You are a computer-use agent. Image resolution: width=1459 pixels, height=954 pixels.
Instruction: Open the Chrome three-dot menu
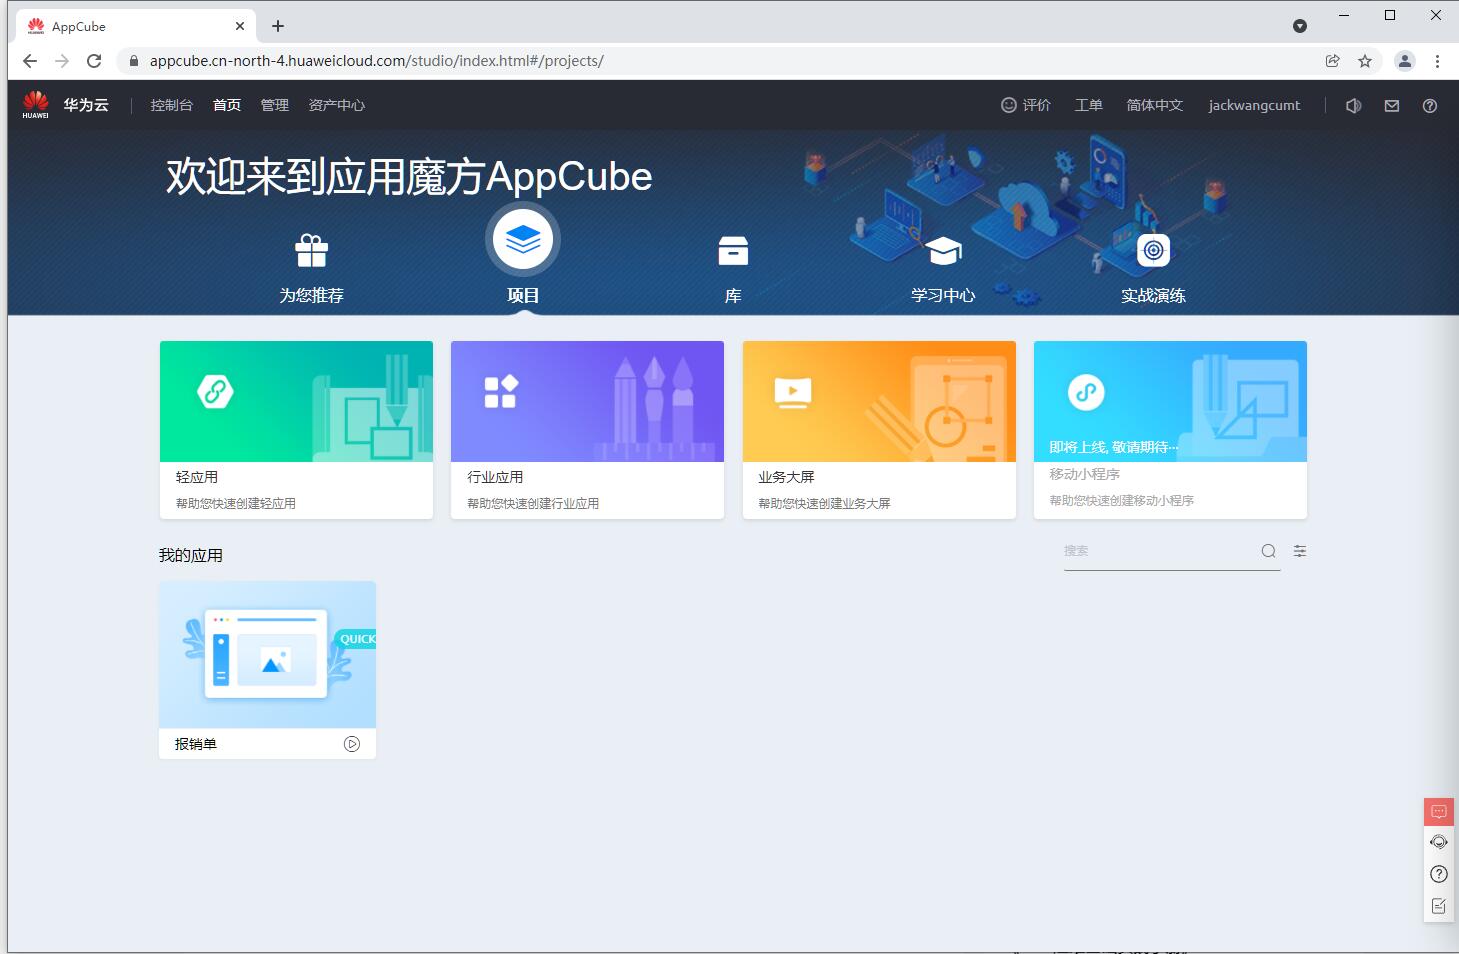click(1437, 61)
